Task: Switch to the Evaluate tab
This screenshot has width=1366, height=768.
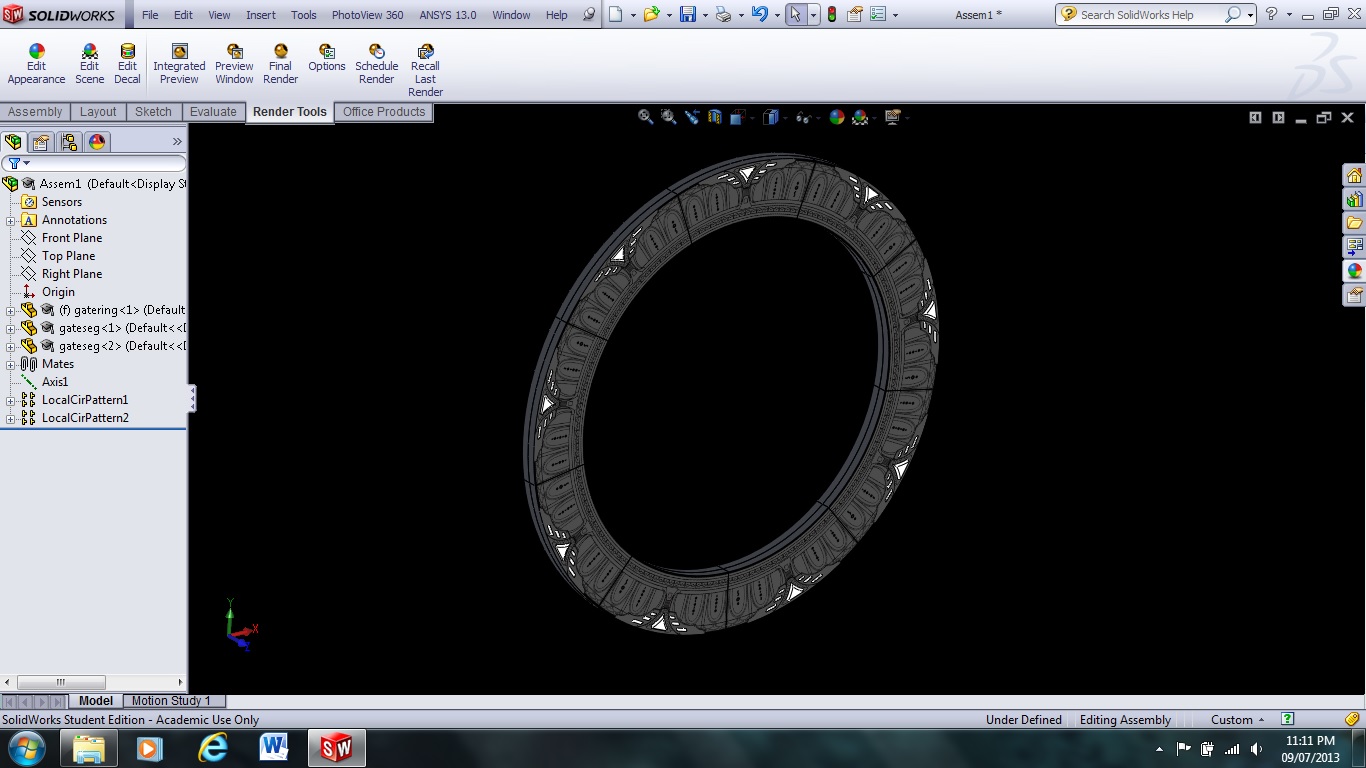Action: click(x=213, y=112)
